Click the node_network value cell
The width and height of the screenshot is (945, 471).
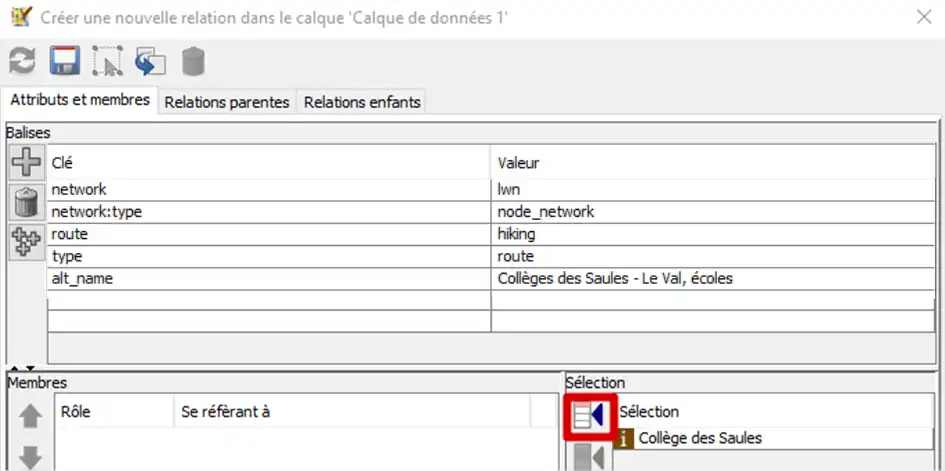(x=712, y=212)
